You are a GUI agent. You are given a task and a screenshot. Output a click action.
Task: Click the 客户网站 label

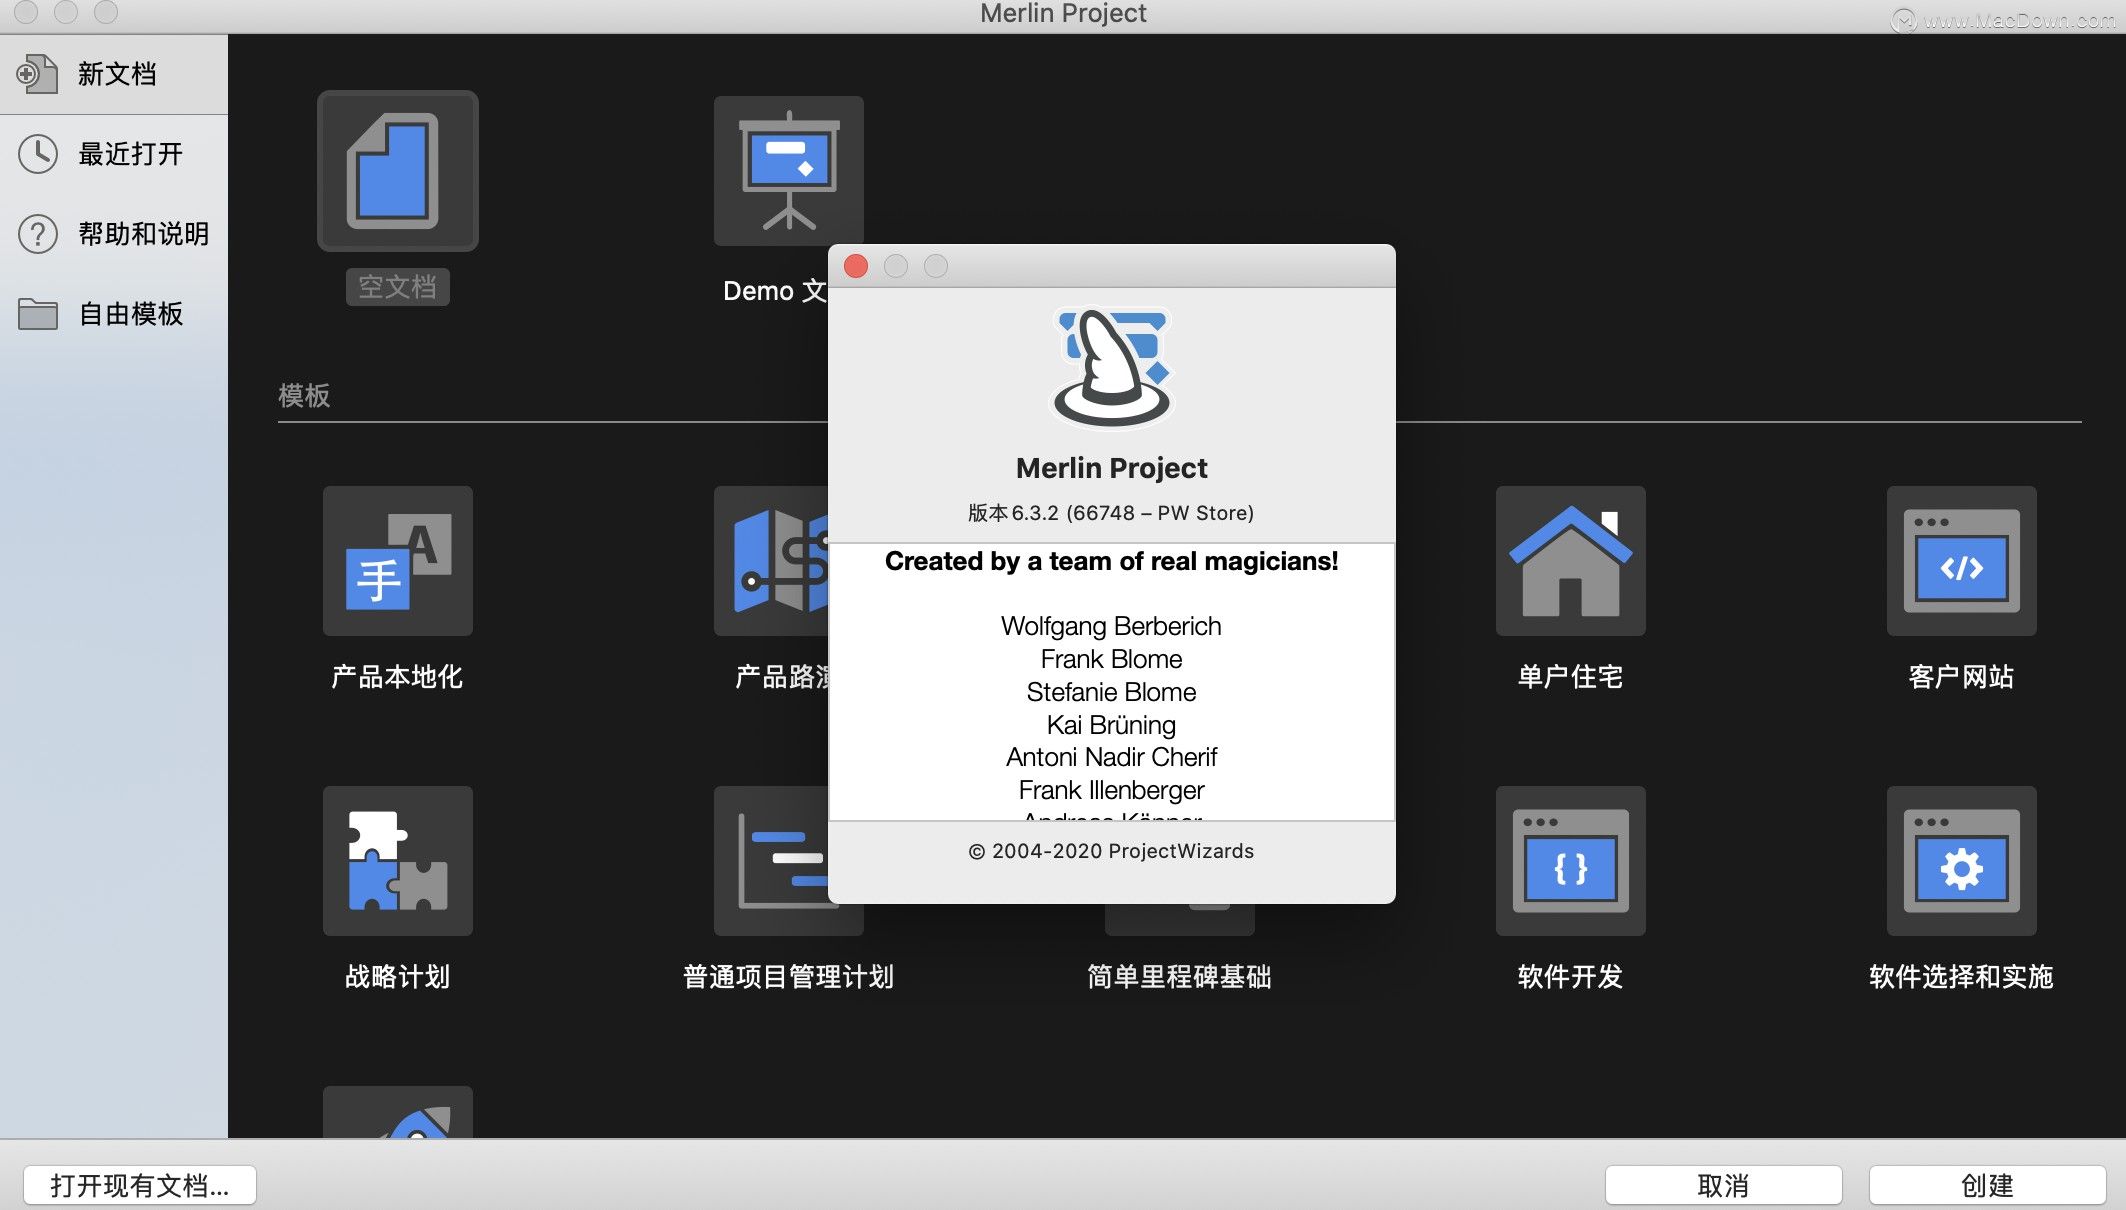1961,677
